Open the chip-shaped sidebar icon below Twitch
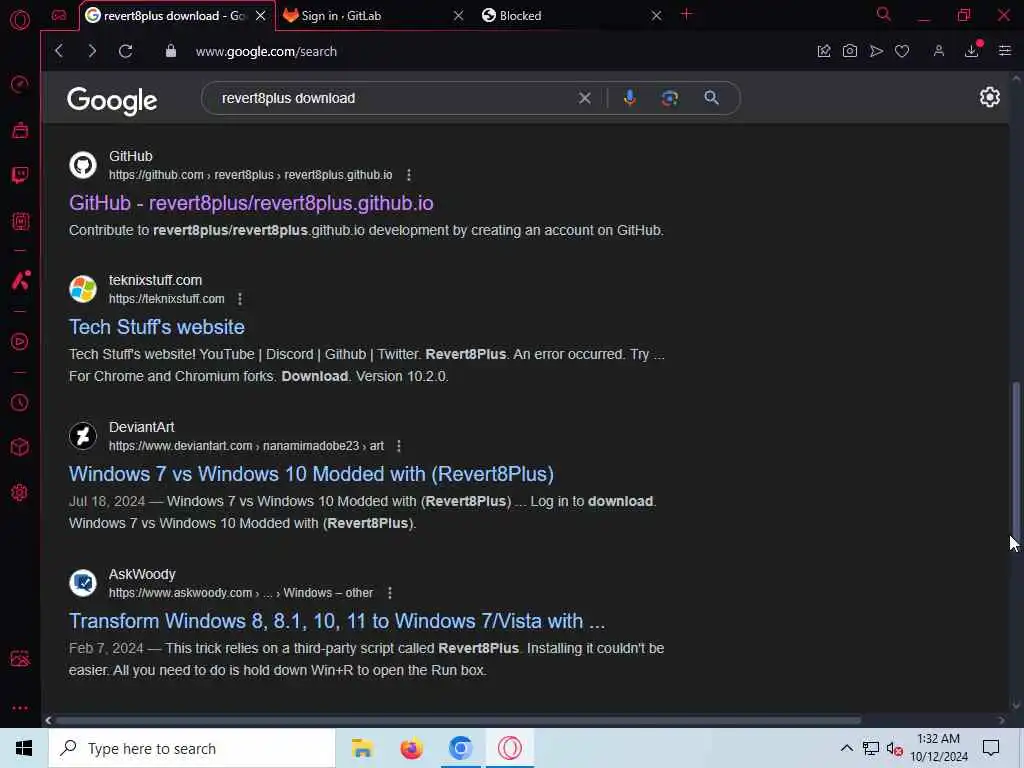 (x=20, y=221)
